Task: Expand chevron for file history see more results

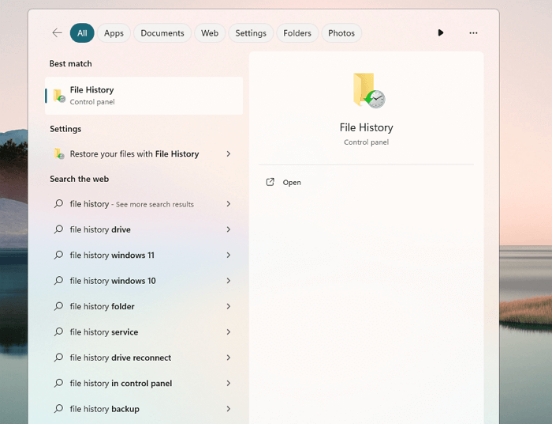Action: (229, 204)
